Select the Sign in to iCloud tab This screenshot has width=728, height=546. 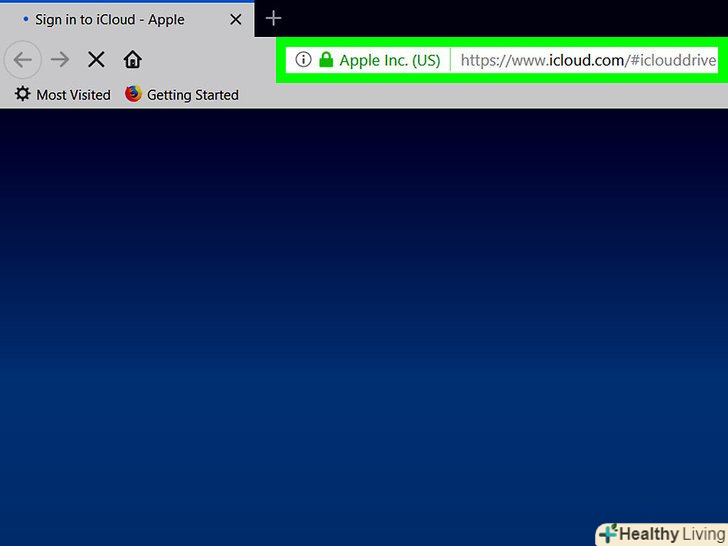(127, 20)
